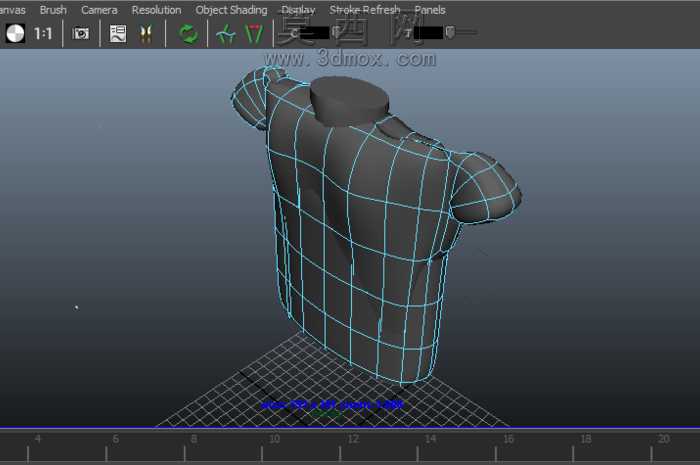Open the Panels menu

pos(429,10)
